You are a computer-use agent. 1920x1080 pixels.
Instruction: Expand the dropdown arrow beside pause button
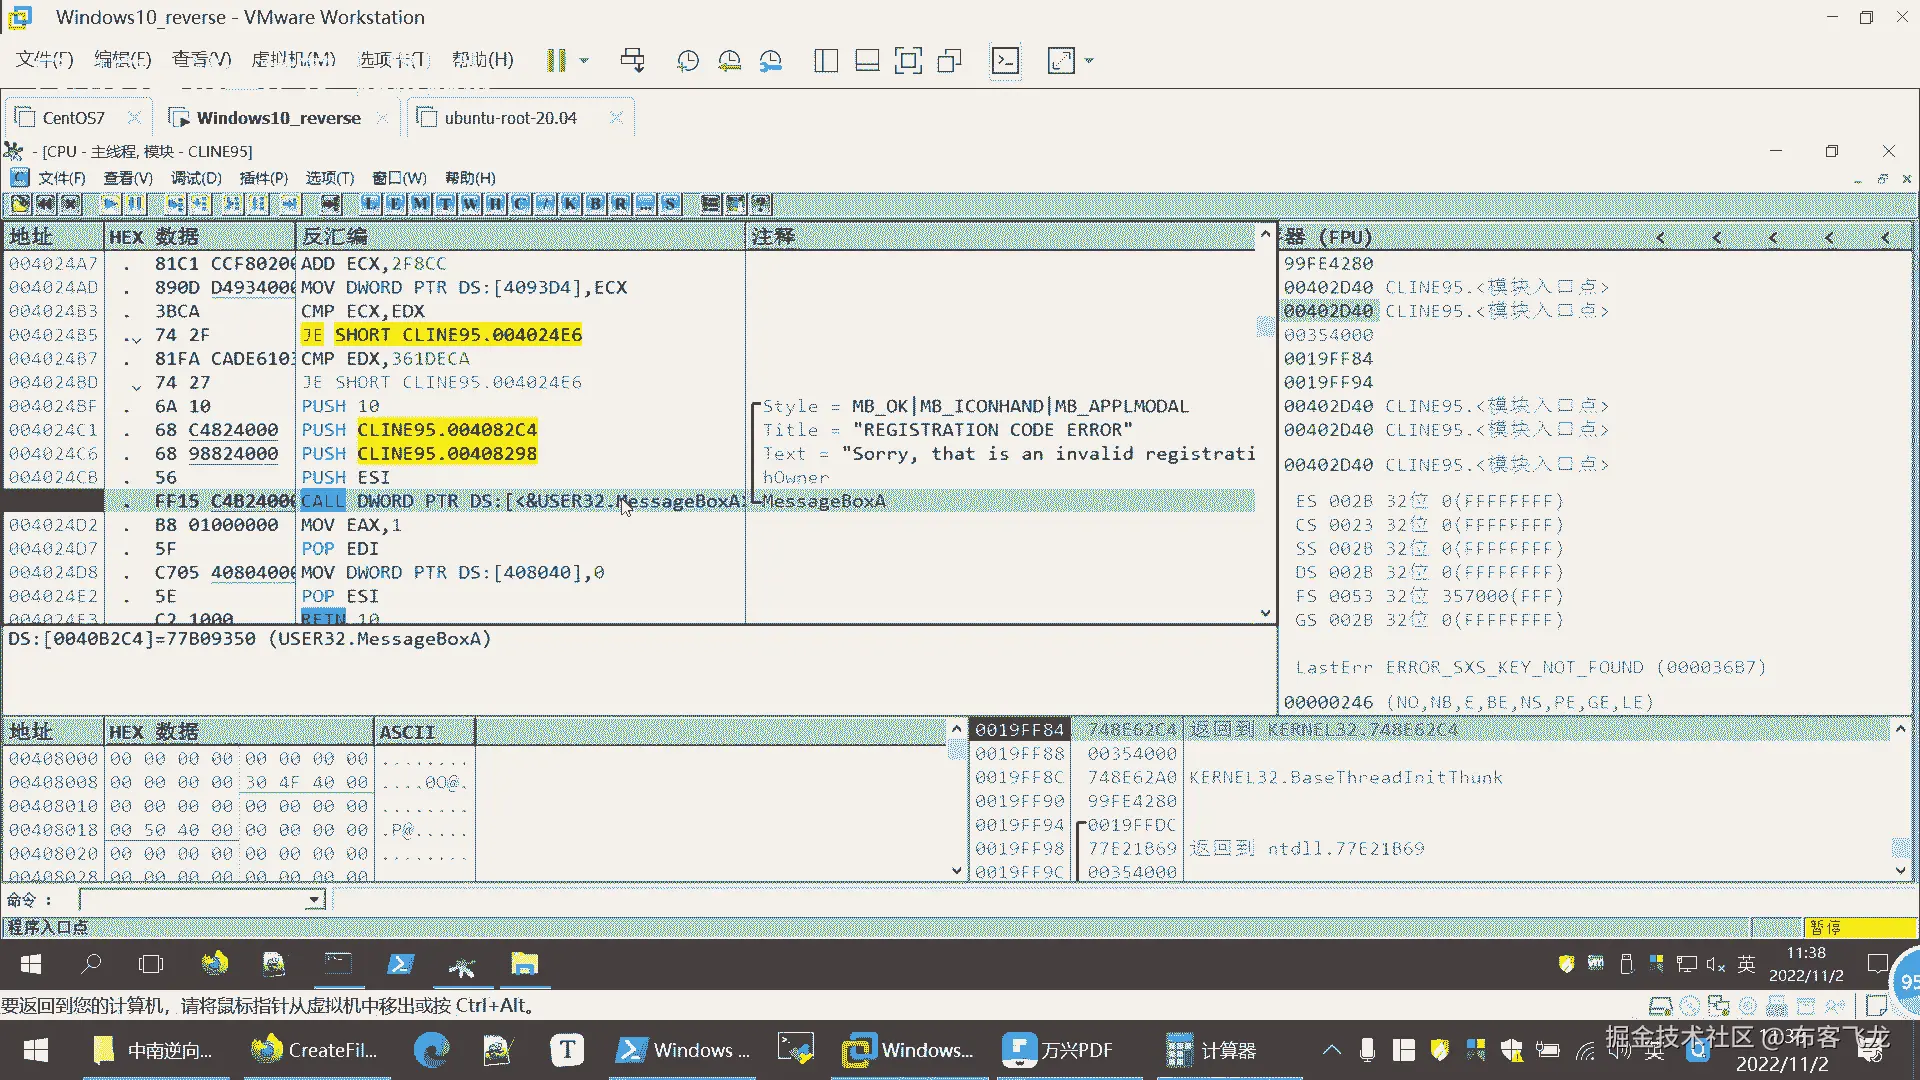point(584,61)
